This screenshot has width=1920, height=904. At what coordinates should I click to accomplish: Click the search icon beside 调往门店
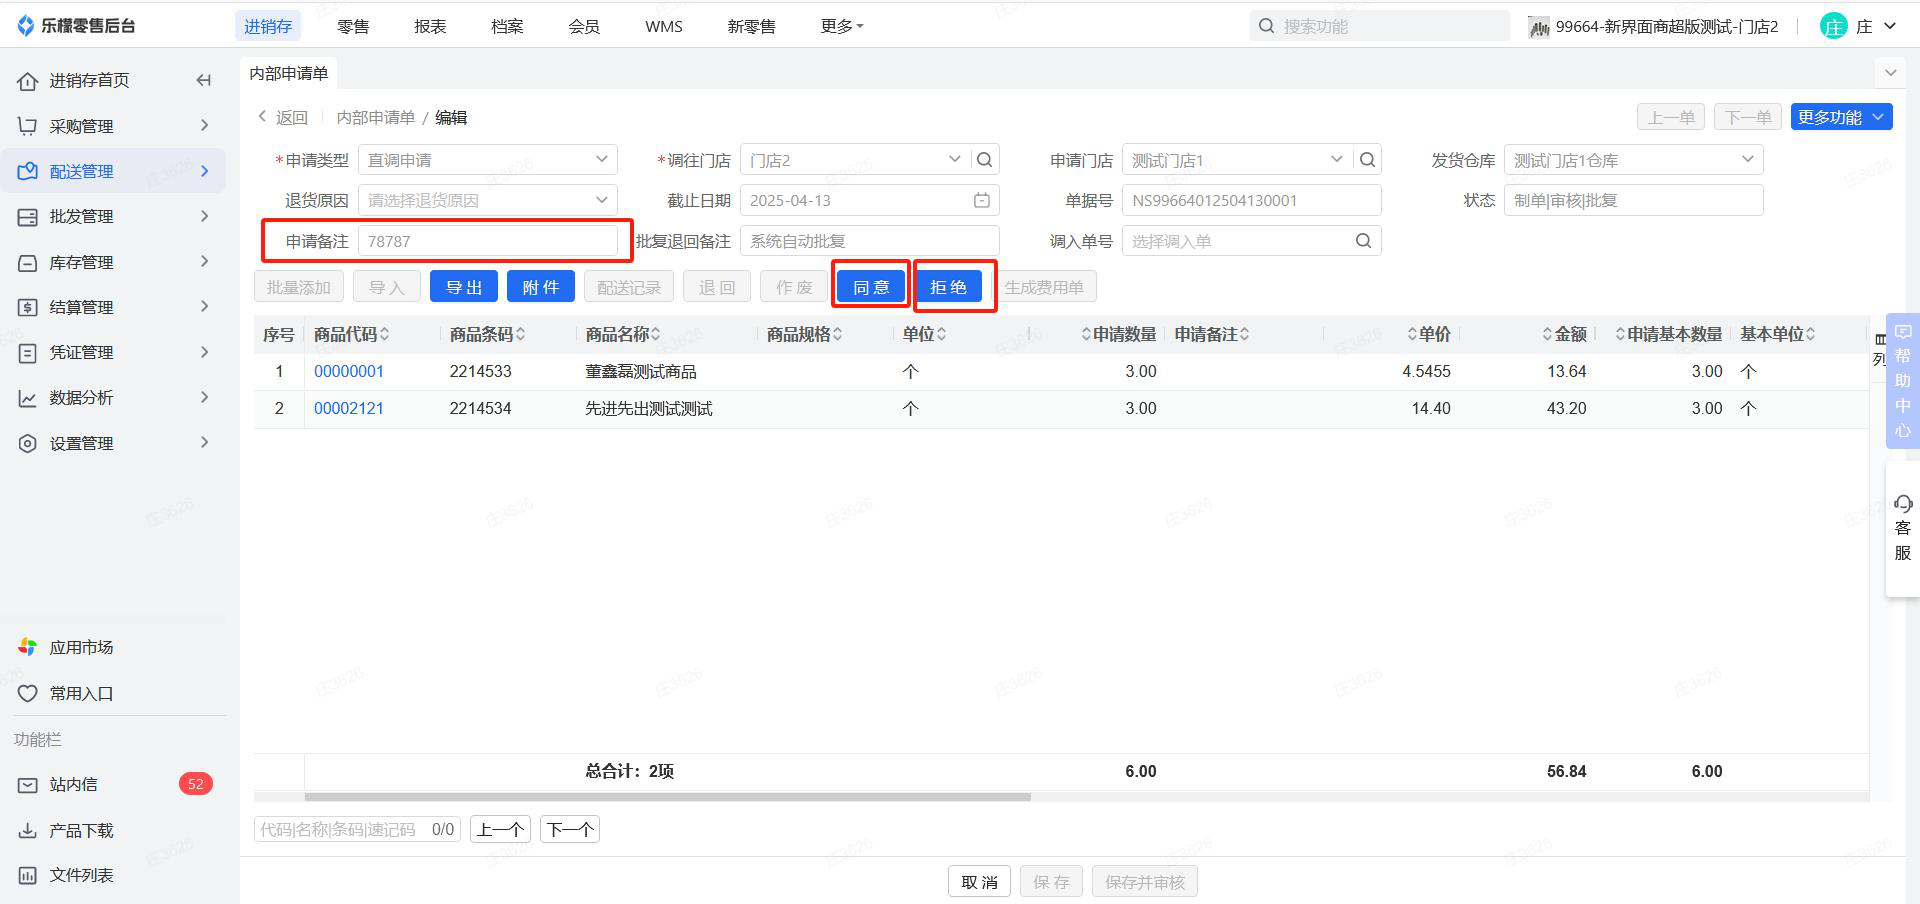[985, 160]
